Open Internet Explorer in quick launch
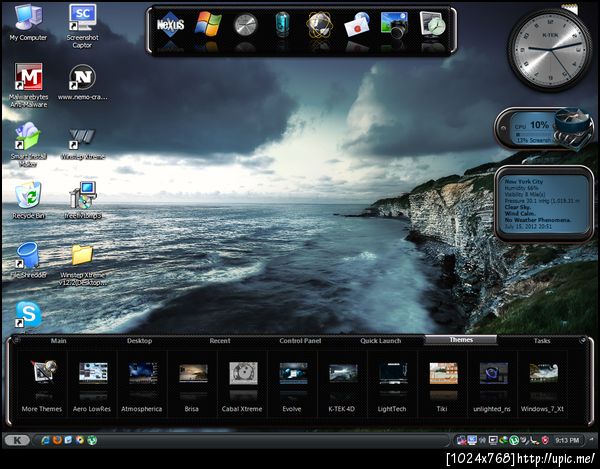 (x=46, y=440)
